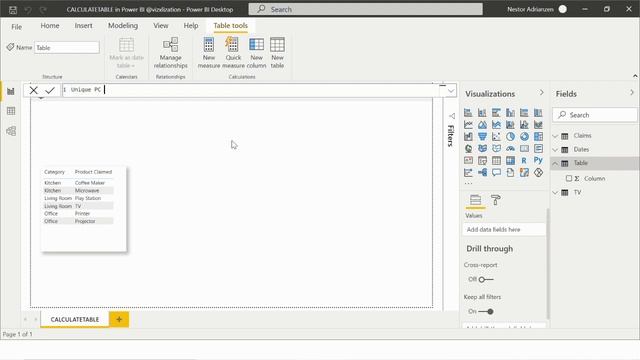Select the R script visual
The image size is (640, 360).
click(x=524, y=160)
